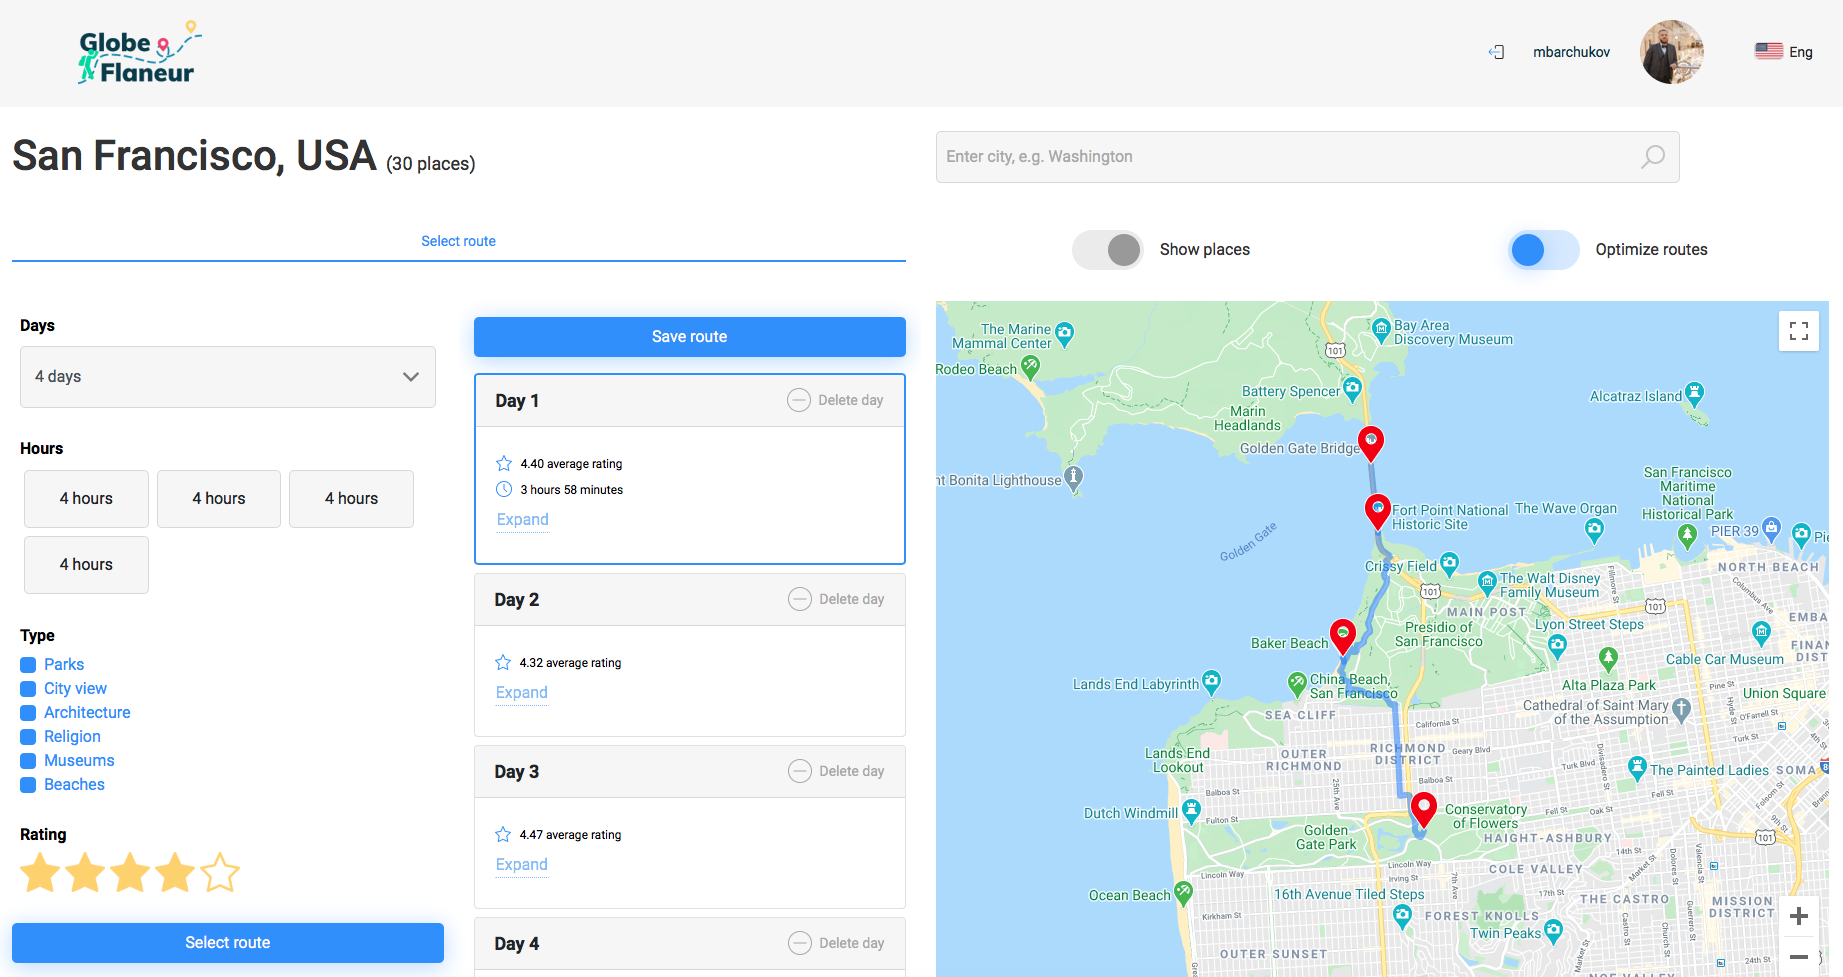Click the Golden Gate Bridge red pin

[1371, 443]
